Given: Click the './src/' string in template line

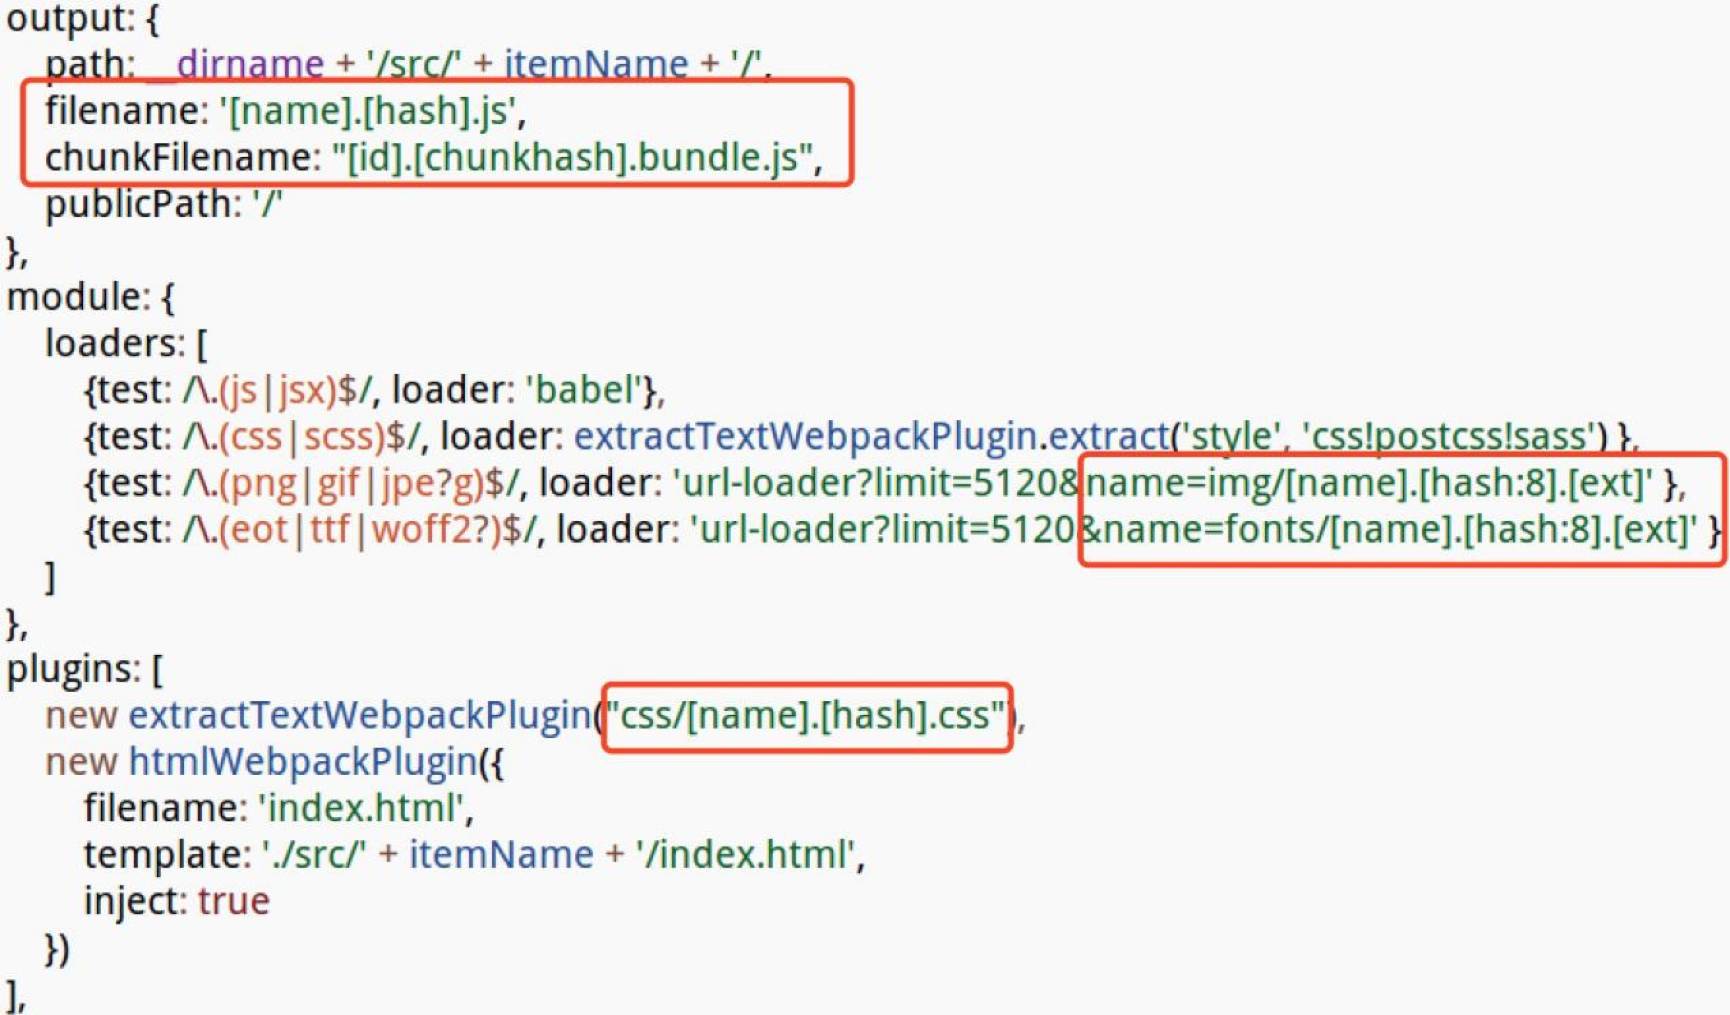Looking at the screenshot, I should pos(314,855).
